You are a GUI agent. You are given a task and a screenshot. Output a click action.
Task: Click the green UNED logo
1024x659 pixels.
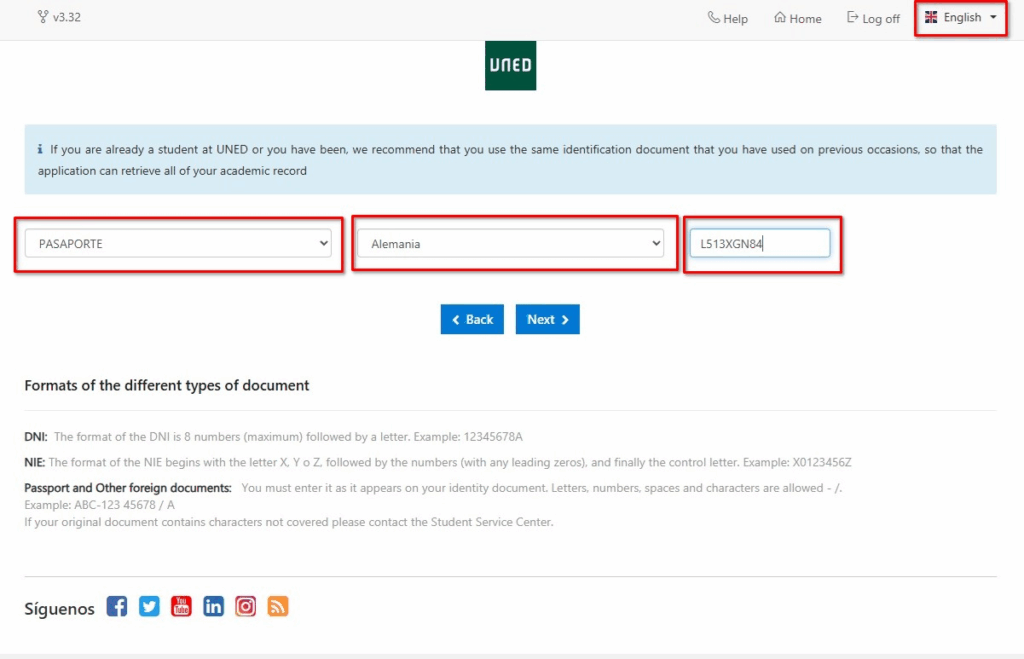510,66
